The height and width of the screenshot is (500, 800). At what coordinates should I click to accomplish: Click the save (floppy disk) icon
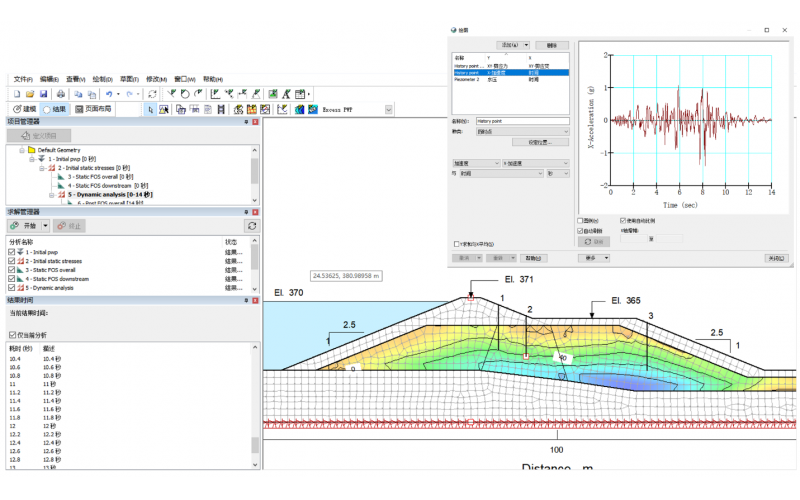(x=45, y=93)
